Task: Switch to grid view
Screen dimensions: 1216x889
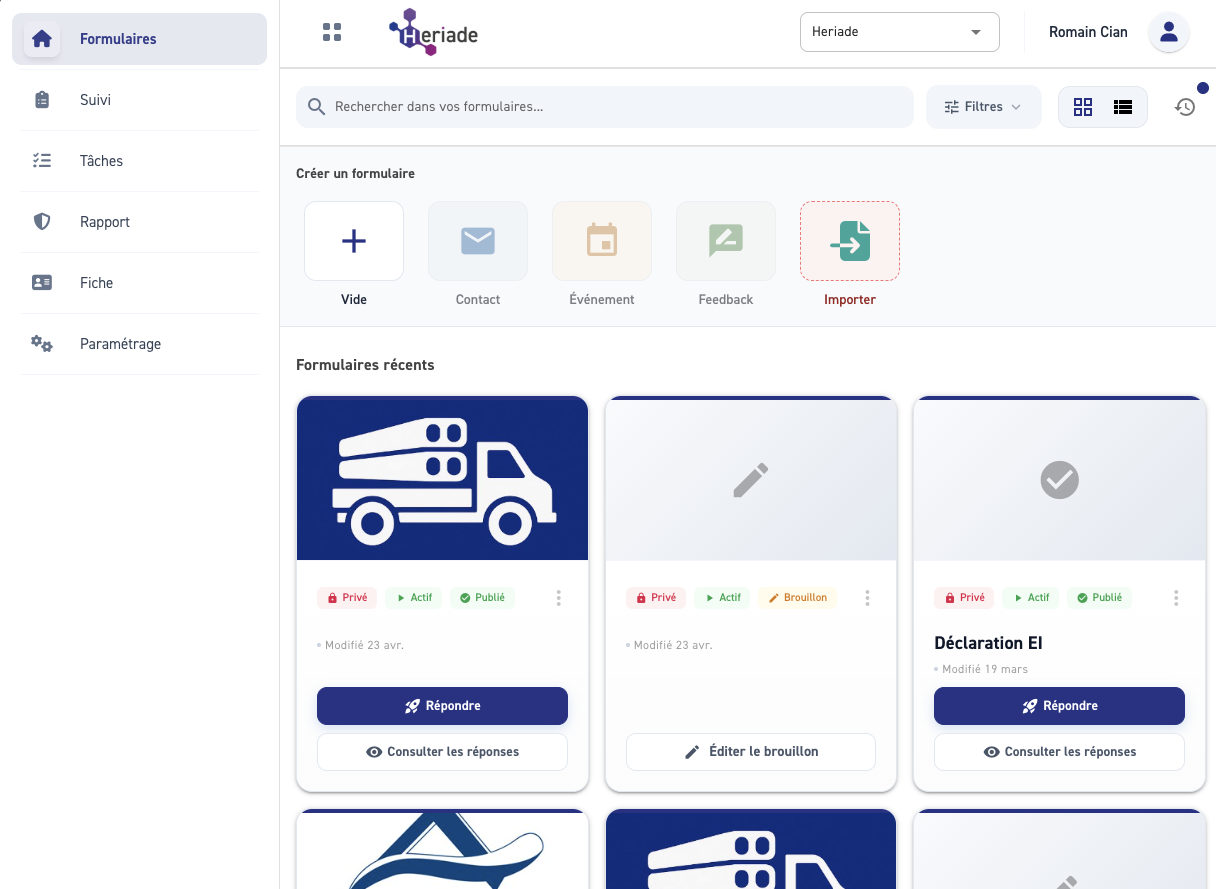Action: point(1083,107)
